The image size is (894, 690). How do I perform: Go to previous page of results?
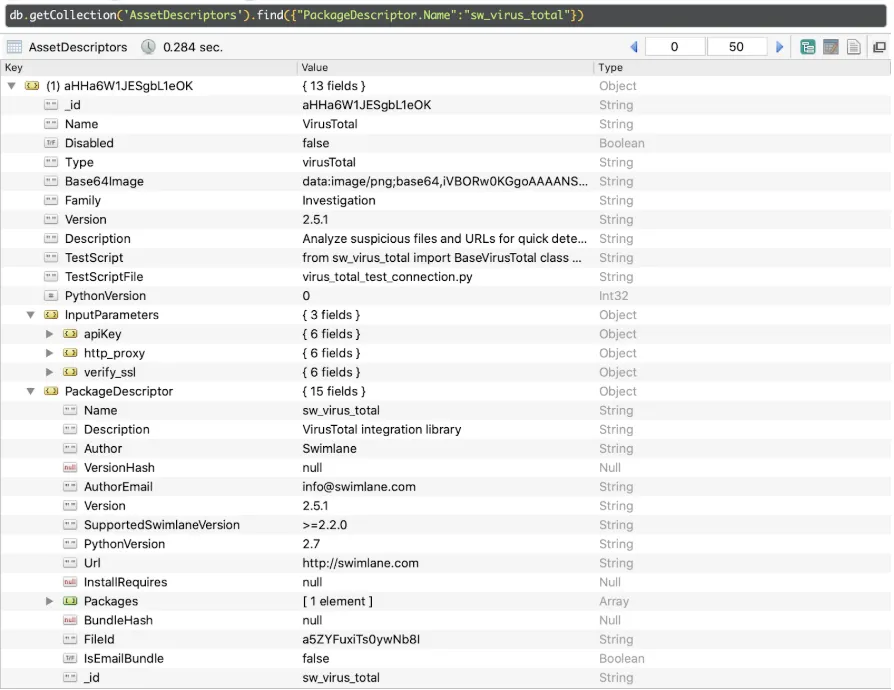(634, 47)
